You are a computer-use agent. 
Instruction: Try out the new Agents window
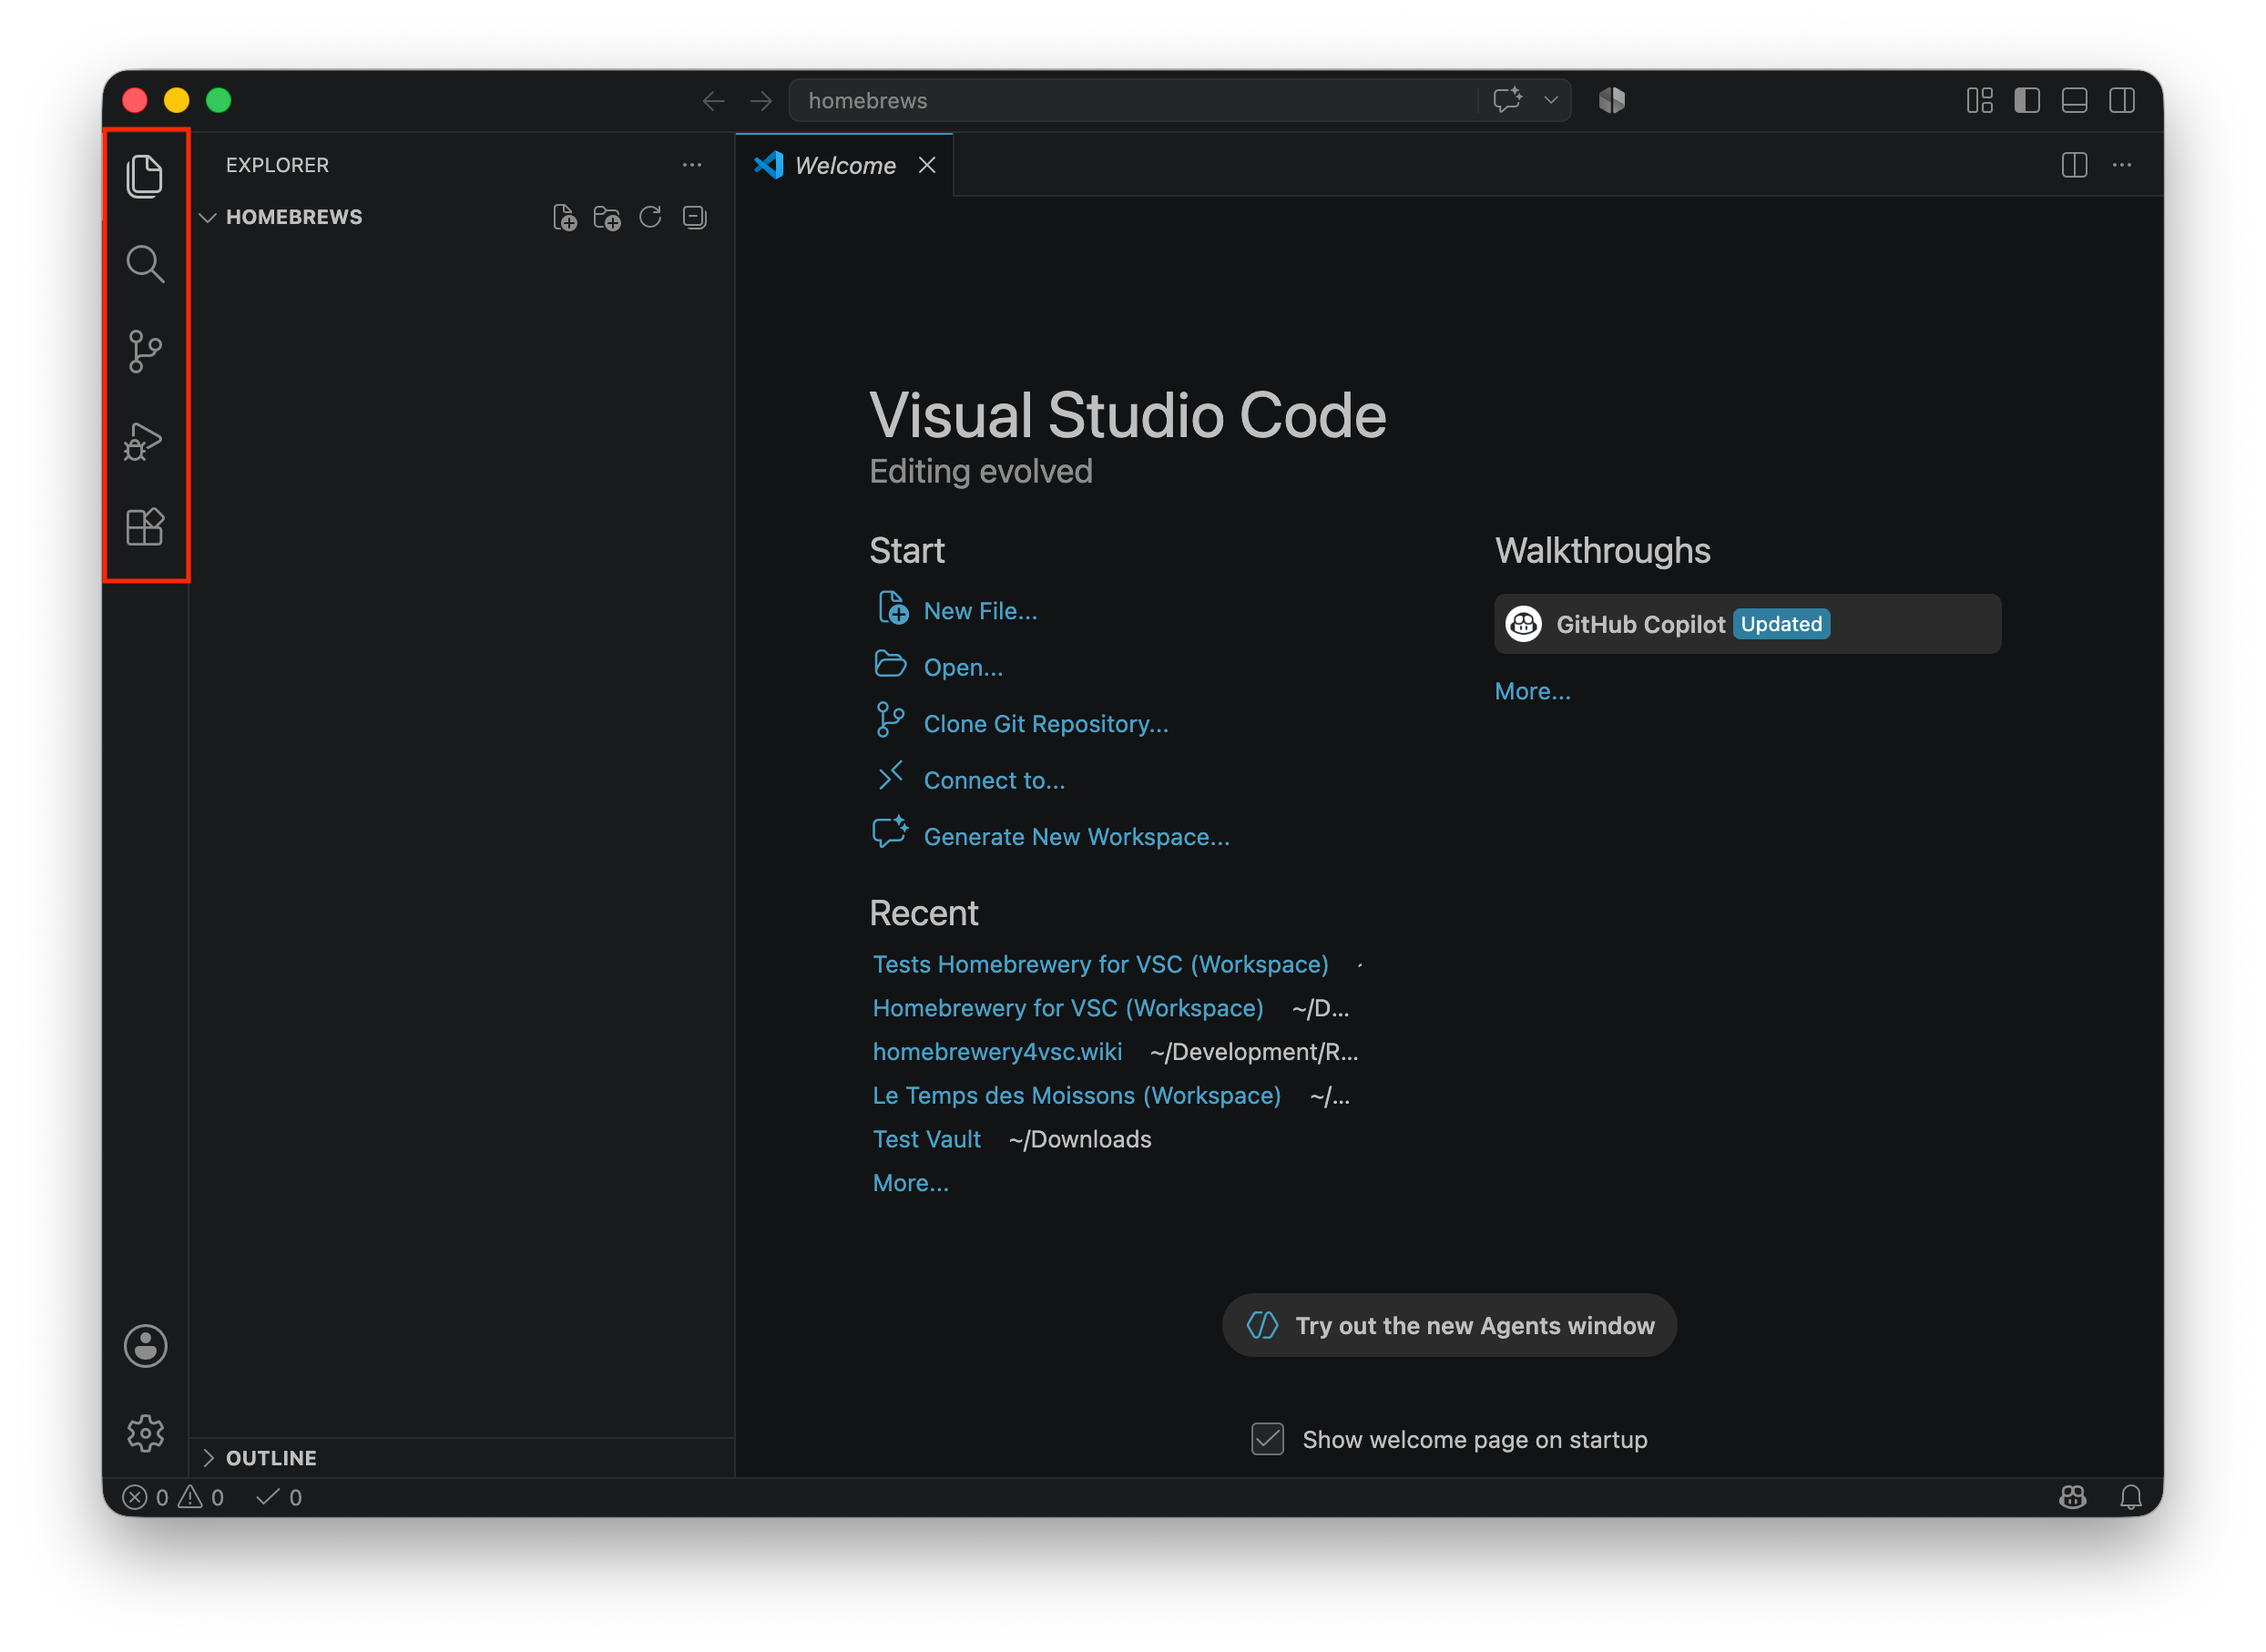1449,1325
